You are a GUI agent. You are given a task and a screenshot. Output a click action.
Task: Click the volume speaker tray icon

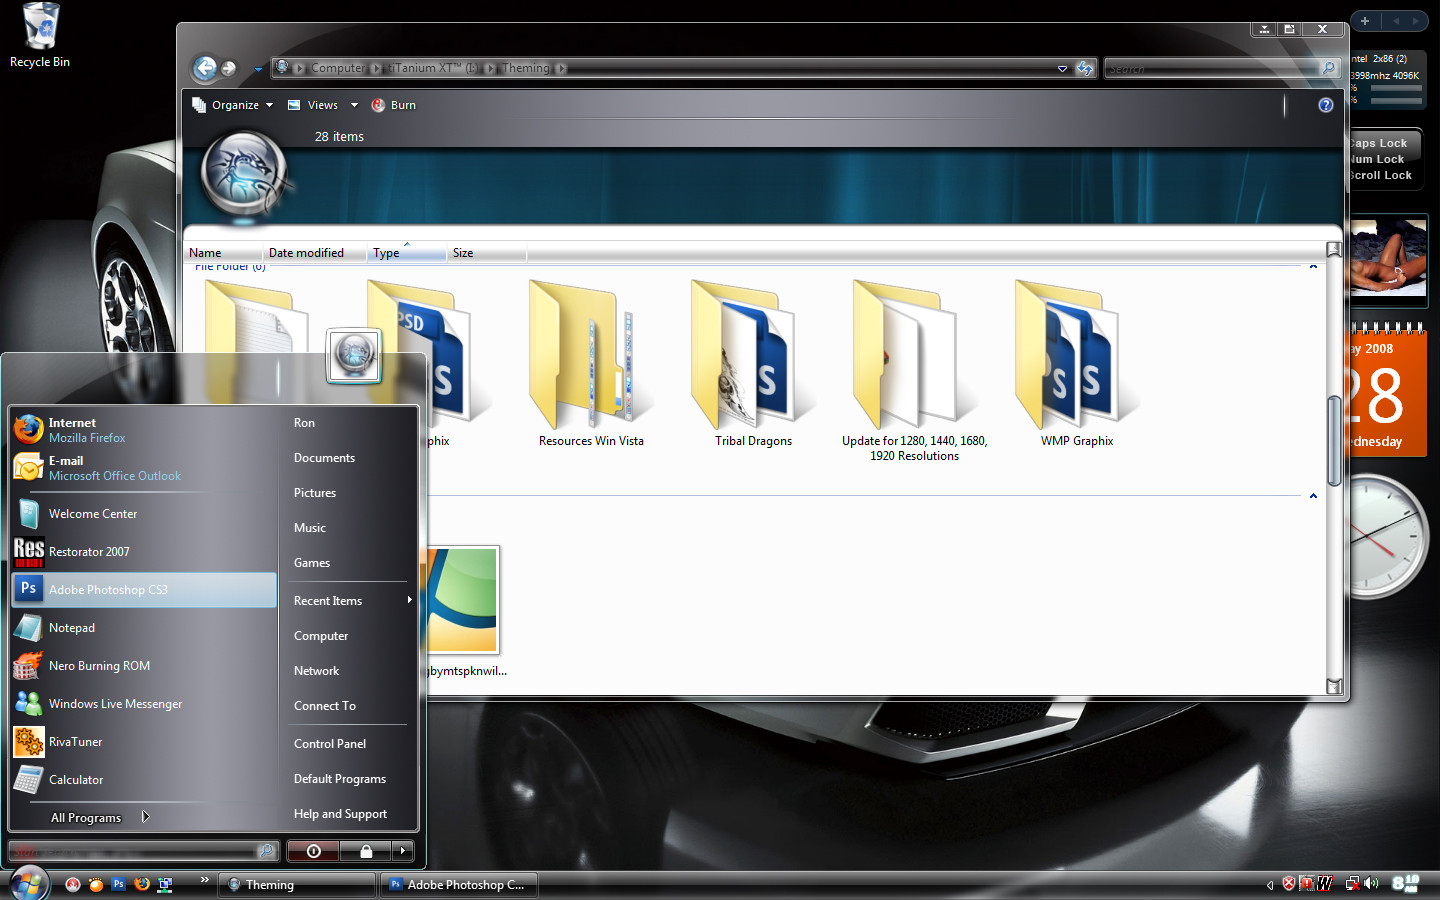click(1371, 884)
